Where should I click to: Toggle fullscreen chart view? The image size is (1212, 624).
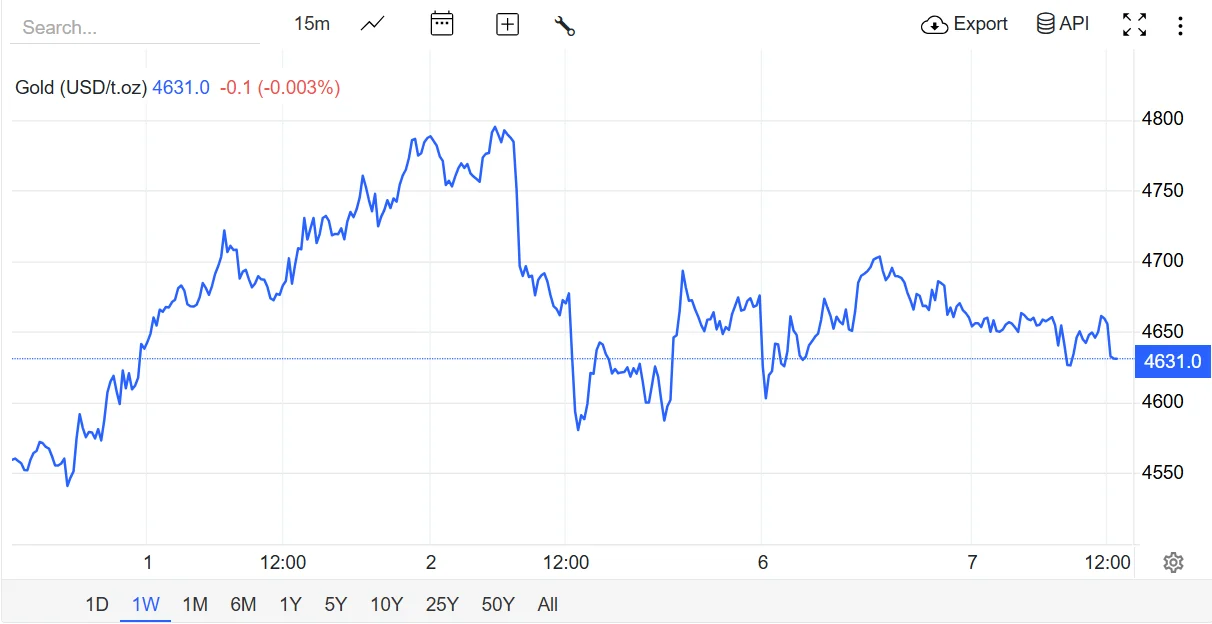pyautogui.click(x=1134, y=25)
